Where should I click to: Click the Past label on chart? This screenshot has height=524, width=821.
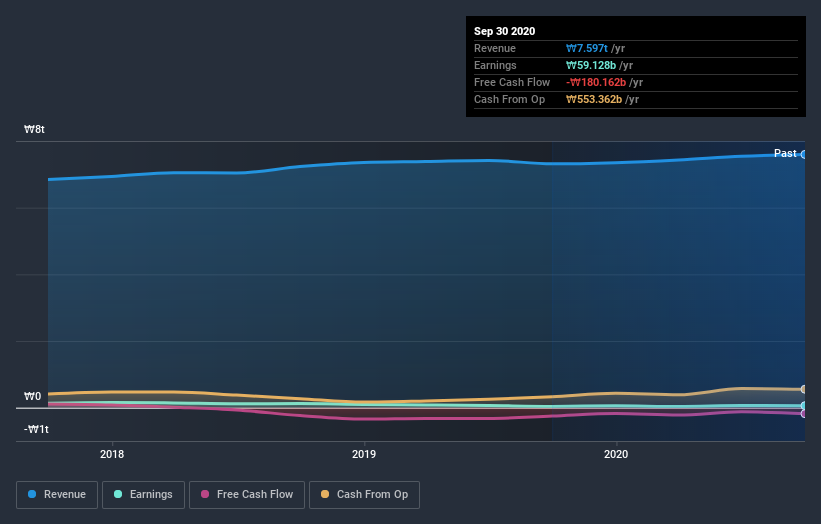click(785, 153)
